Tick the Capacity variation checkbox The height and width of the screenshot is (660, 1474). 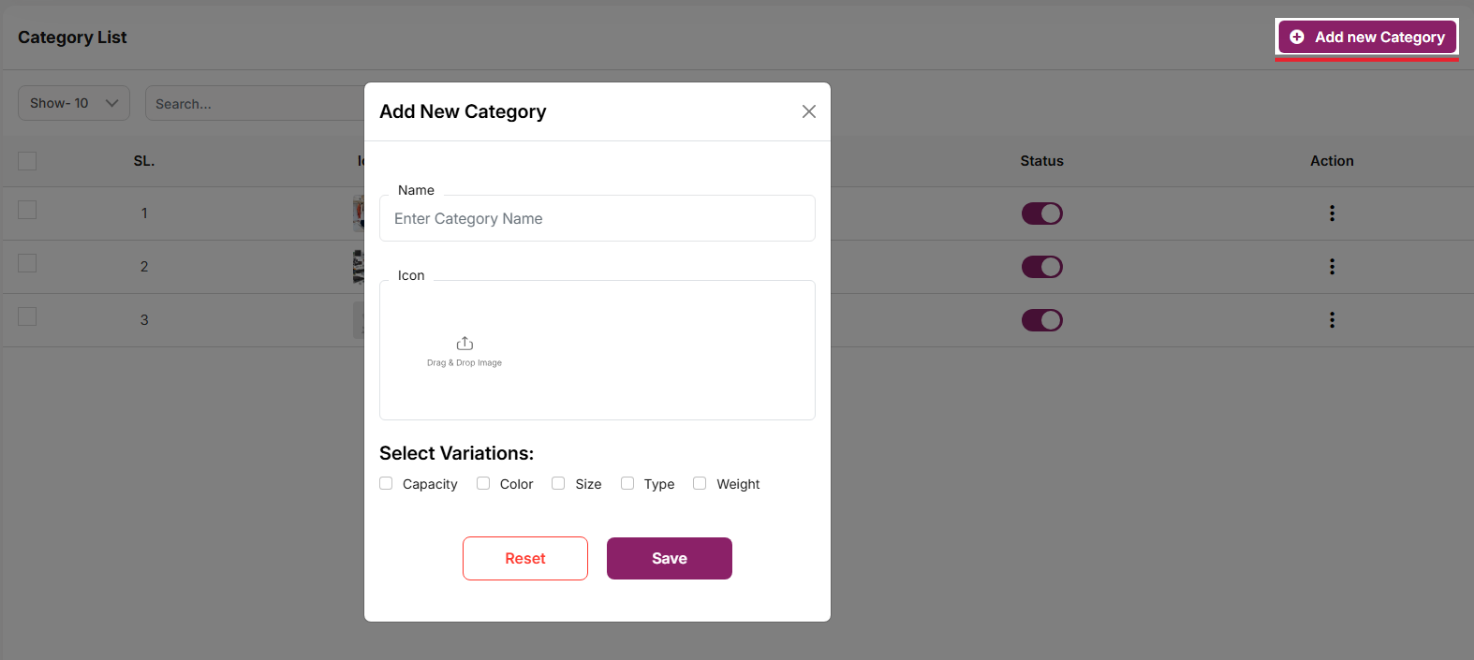(386, 484)
